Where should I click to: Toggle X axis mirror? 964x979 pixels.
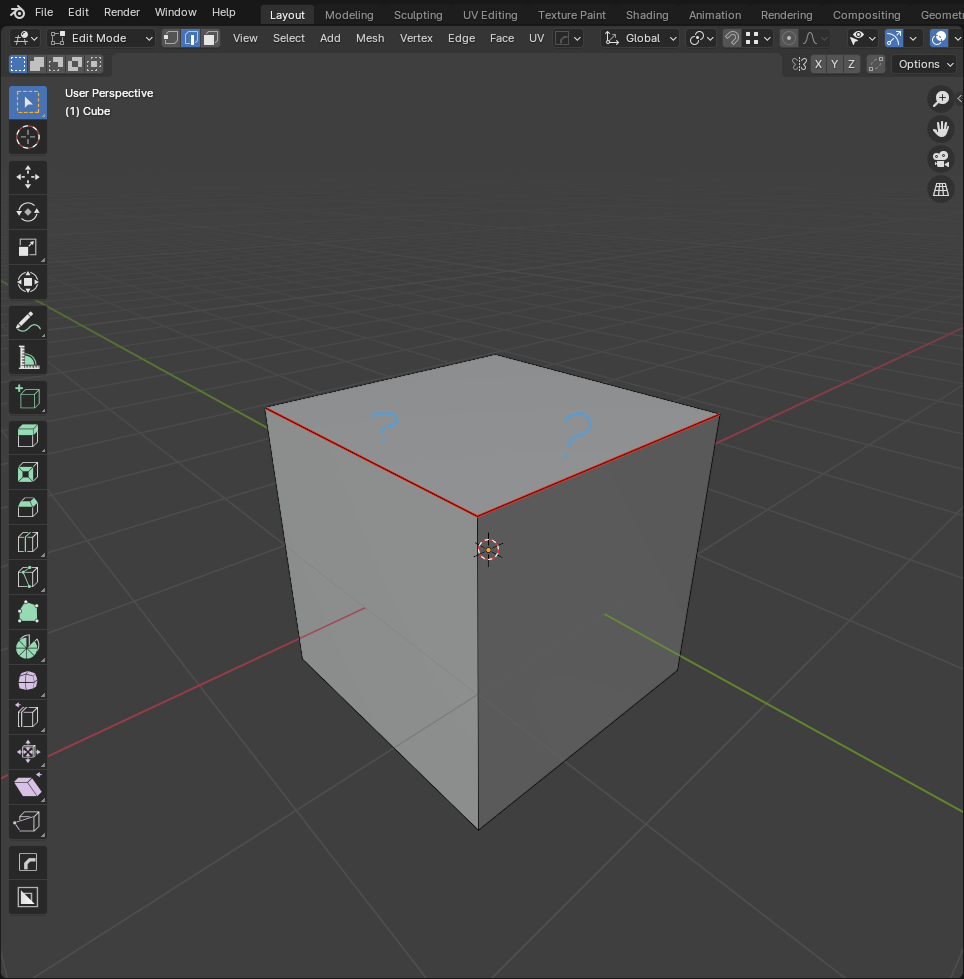tap(818, 64)
